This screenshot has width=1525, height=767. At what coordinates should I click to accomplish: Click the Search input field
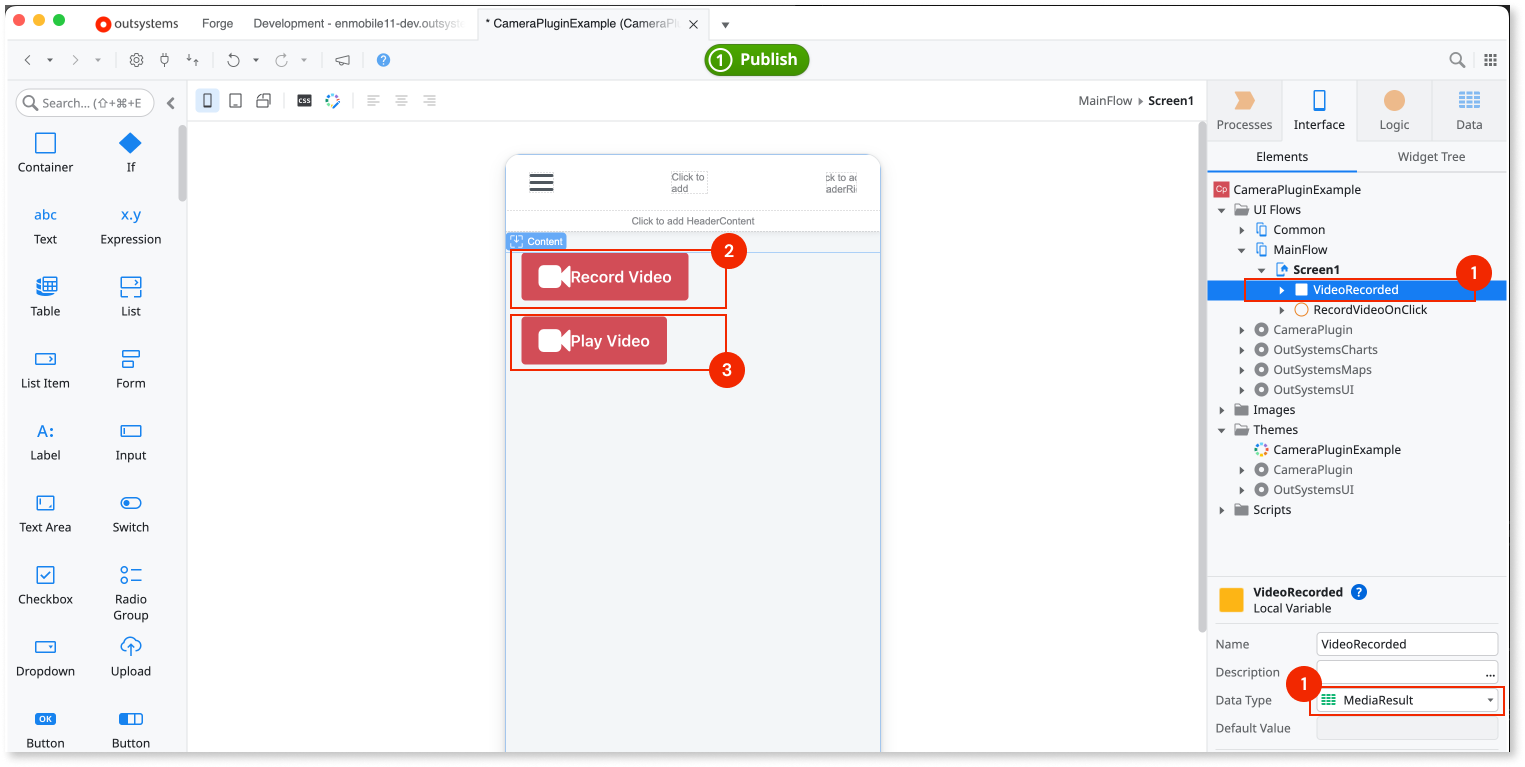(x=85, y=102)
